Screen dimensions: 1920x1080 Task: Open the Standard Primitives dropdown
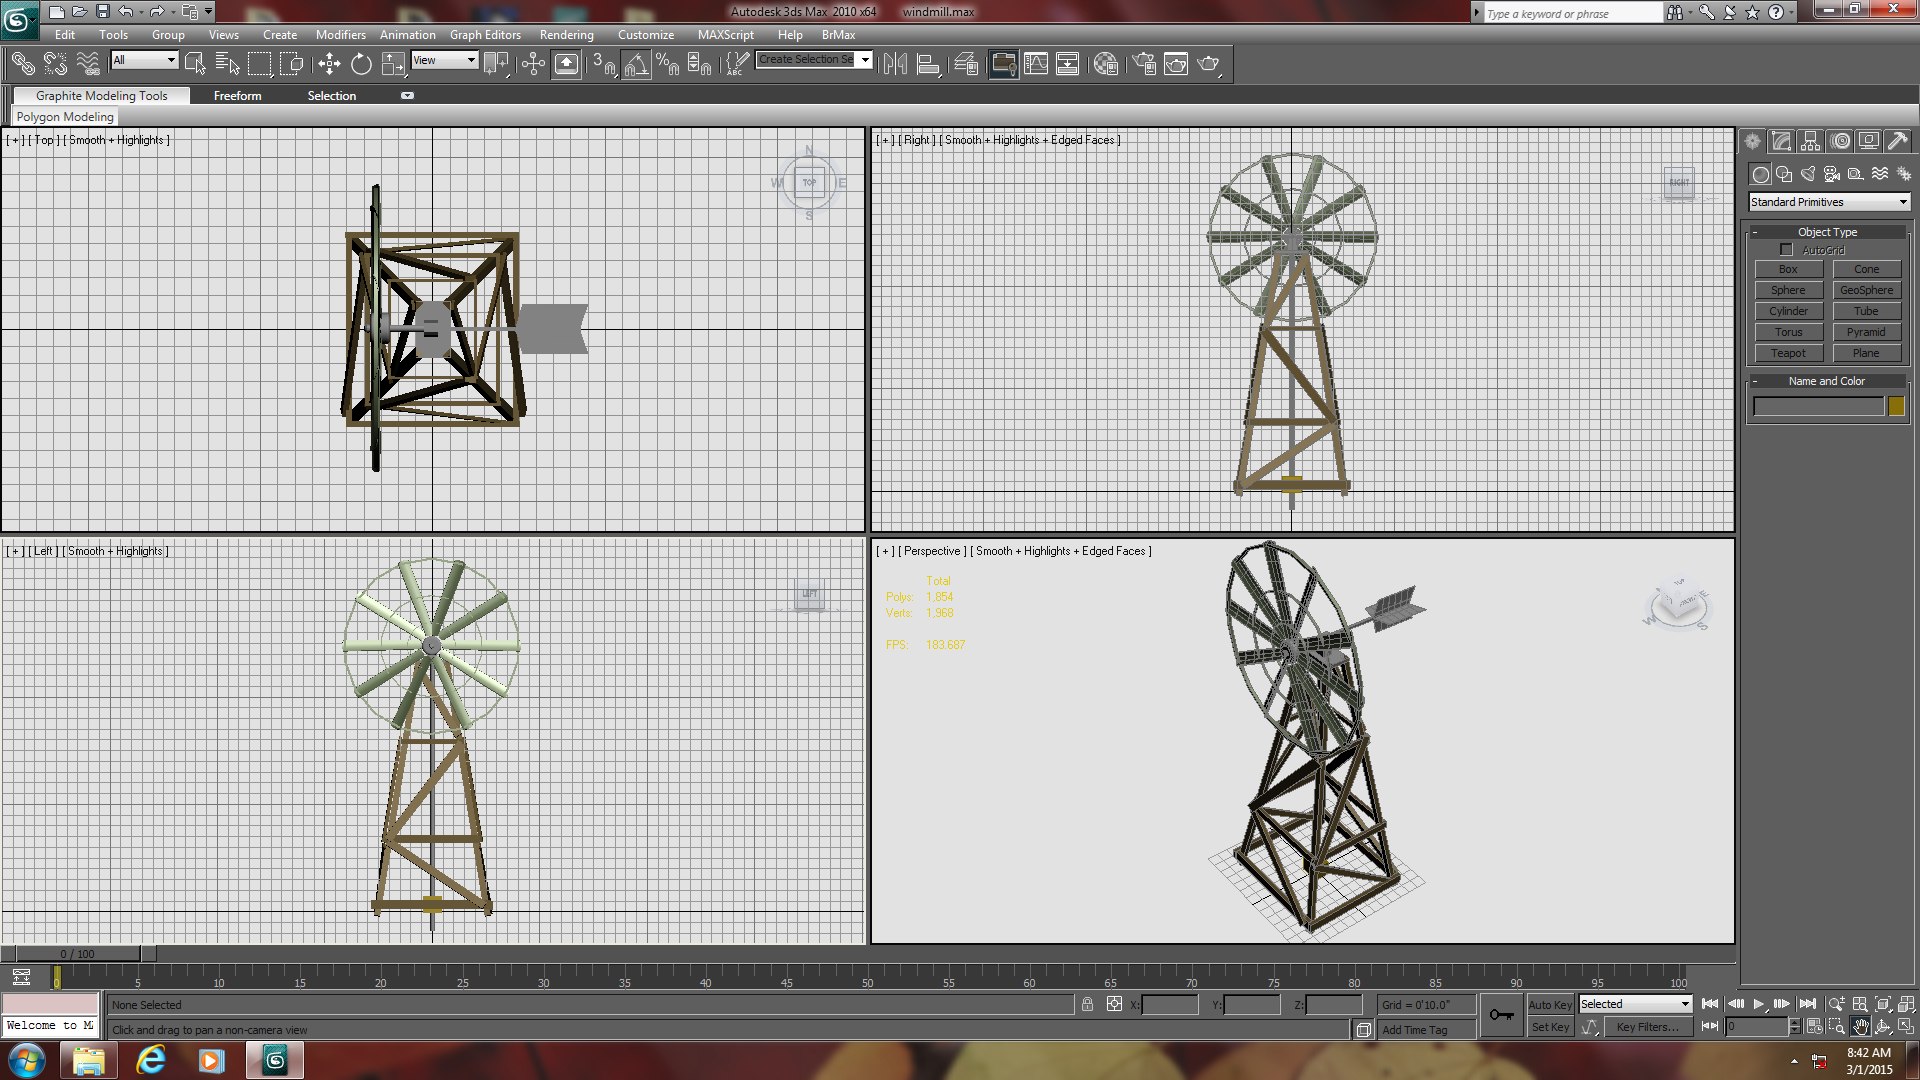point(1829,202)
